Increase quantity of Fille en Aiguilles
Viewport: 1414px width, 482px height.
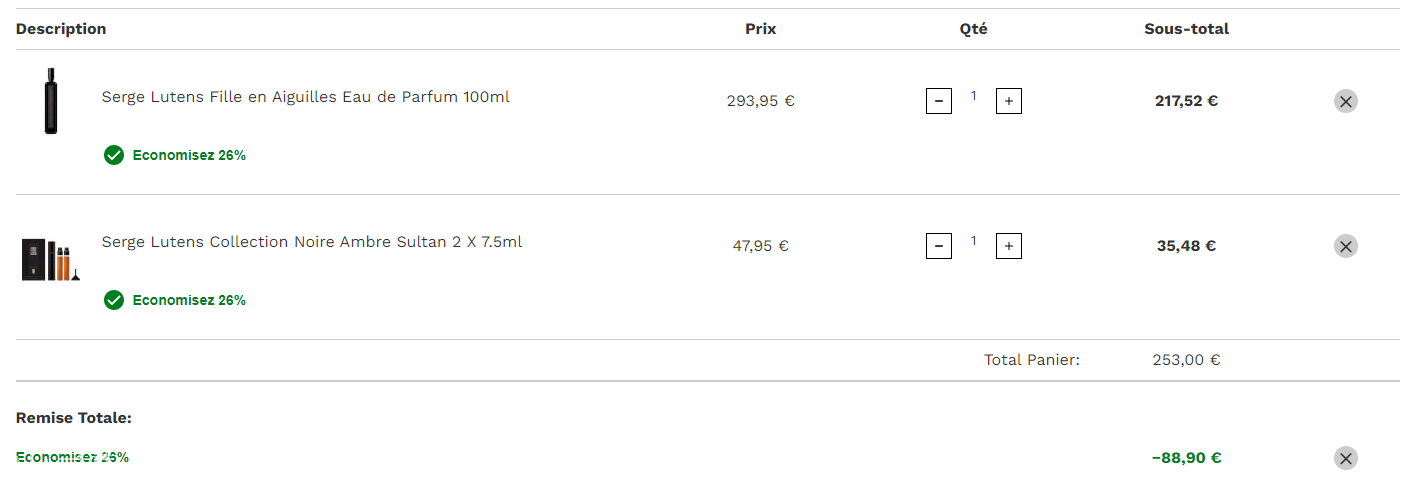click(1008, 101)
